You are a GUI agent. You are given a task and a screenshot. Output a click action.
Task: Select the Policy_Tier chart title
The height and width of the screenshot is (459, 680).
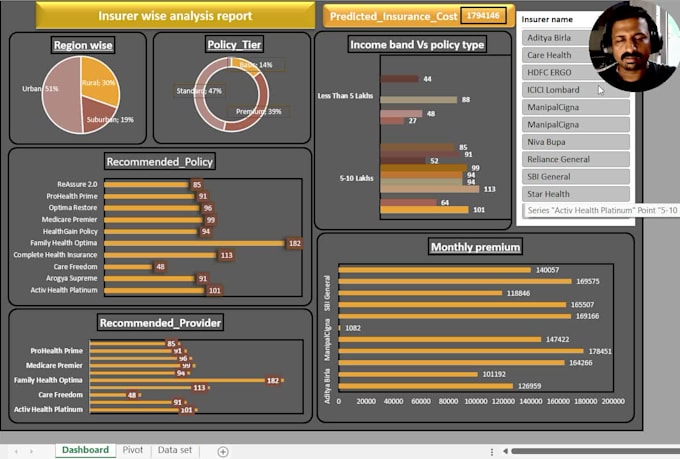(234, 44)
